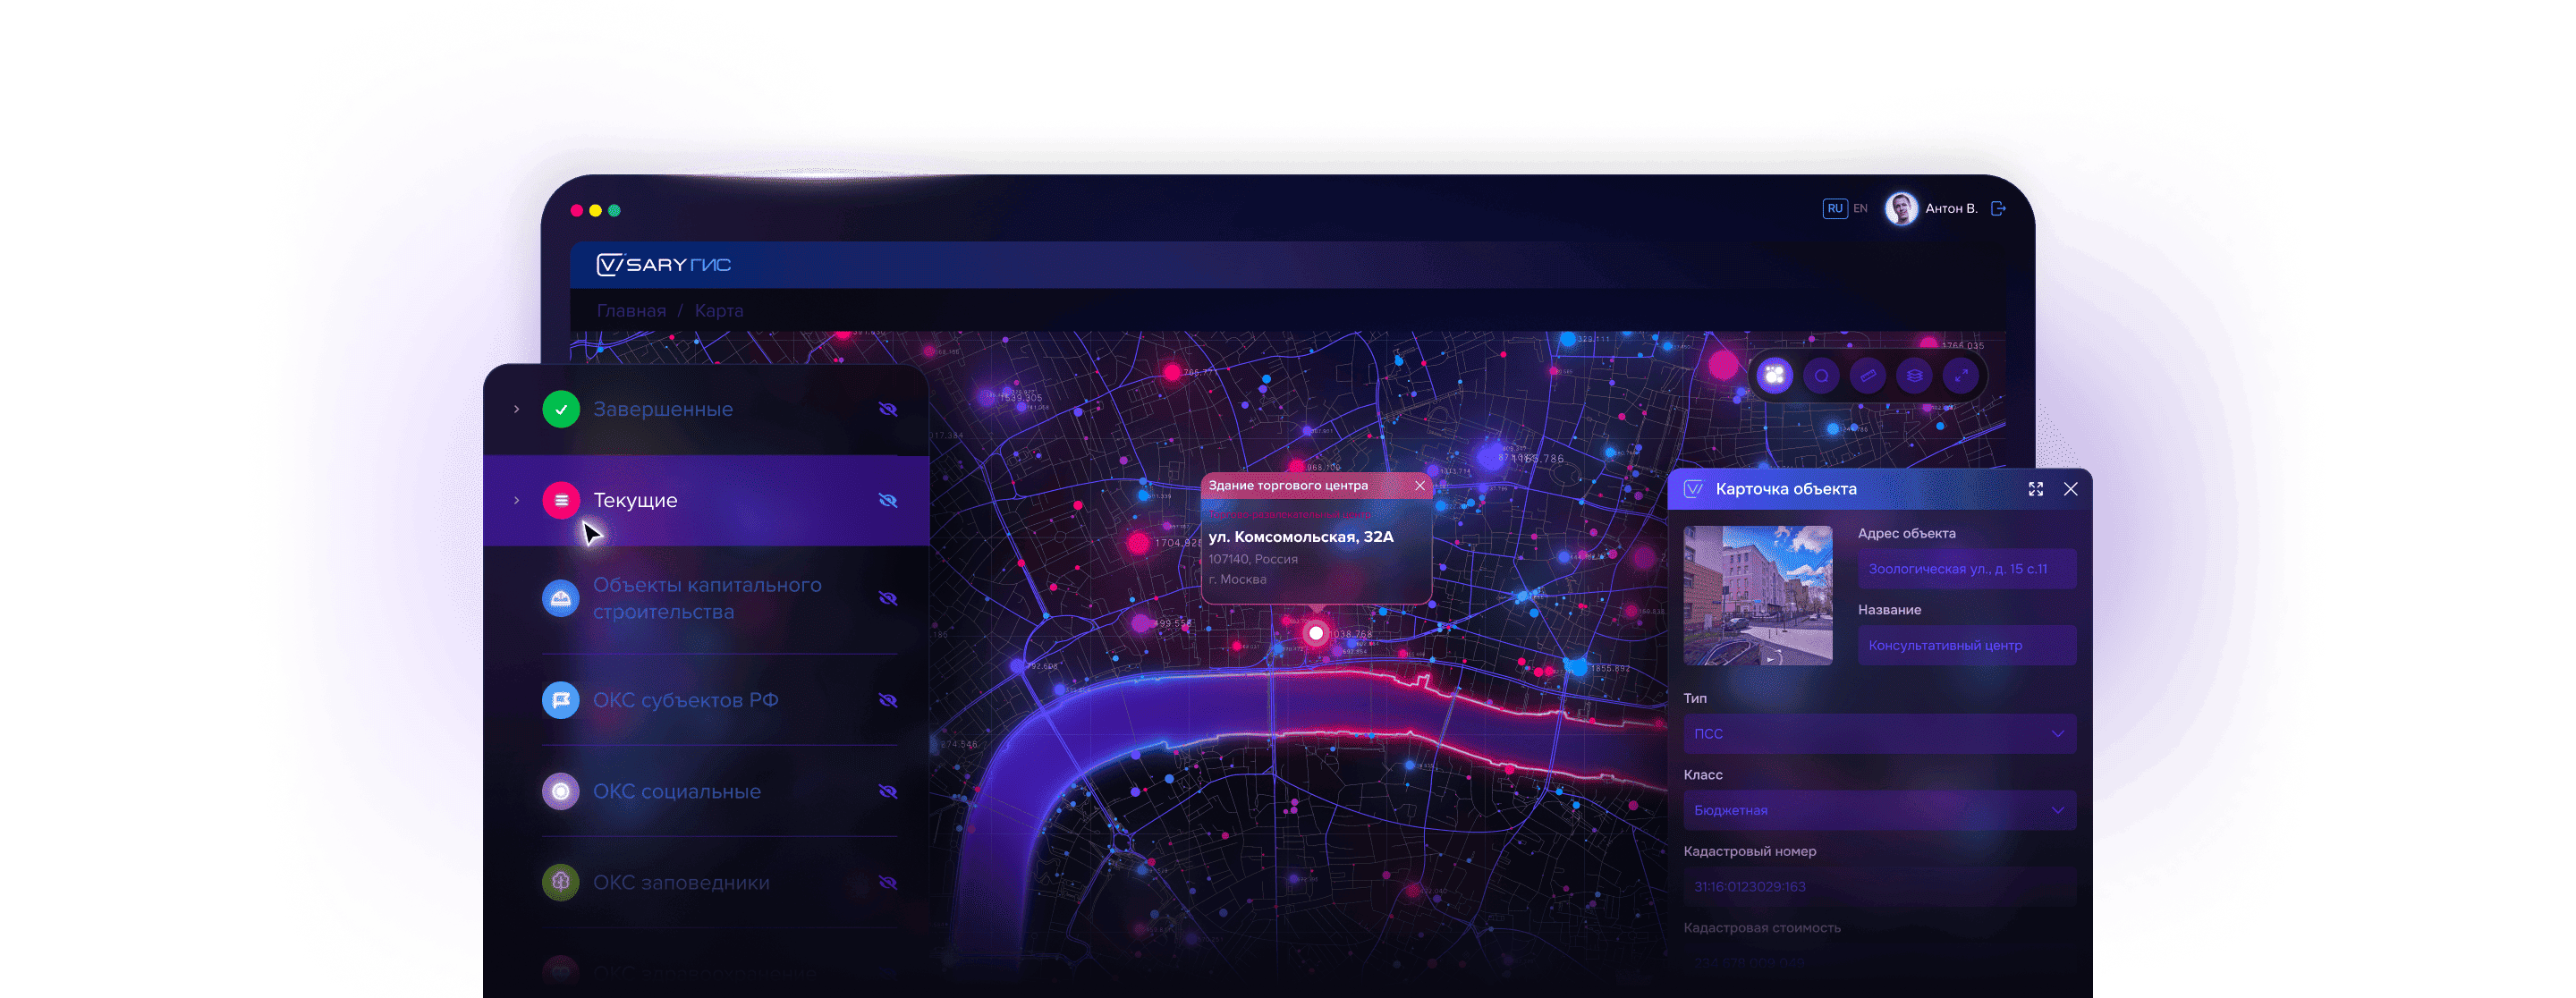The height and width of the screenshot is (998, 2576).
Task: Activate the cluster points map tool
Action: [1774, 376]
